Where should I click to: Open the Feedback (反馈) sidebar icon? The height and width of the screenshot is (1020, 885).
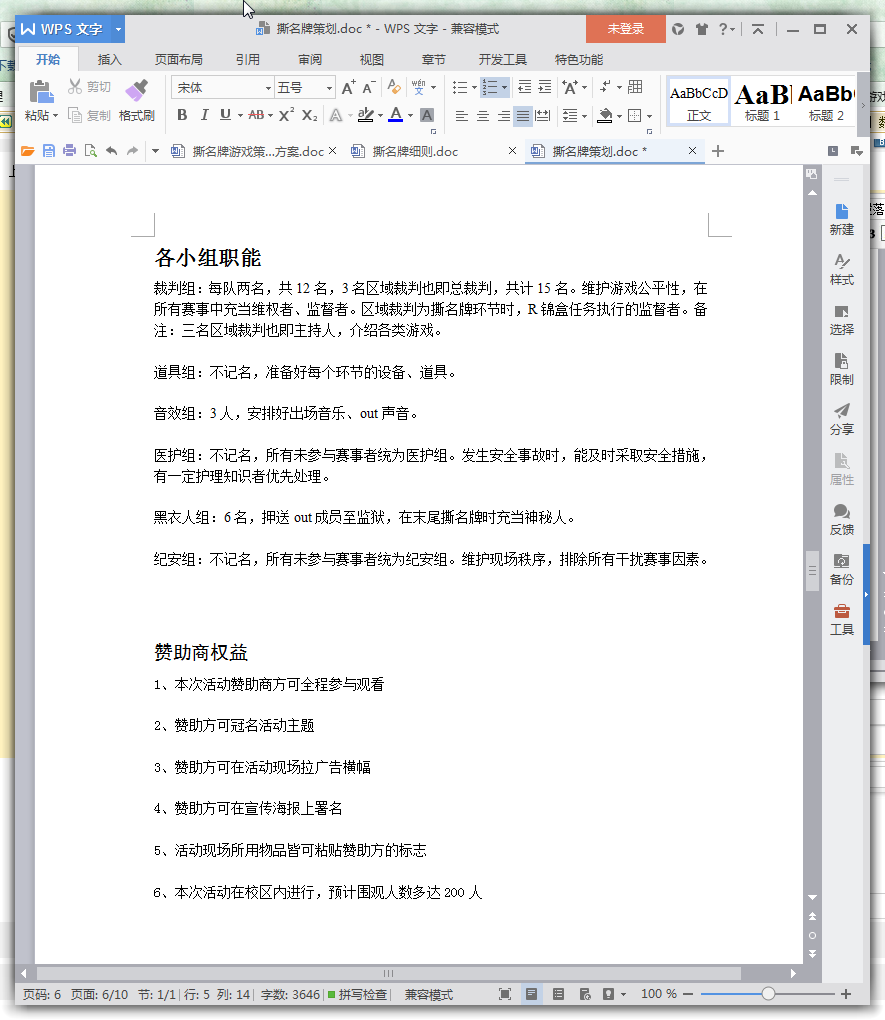(841, 520)
